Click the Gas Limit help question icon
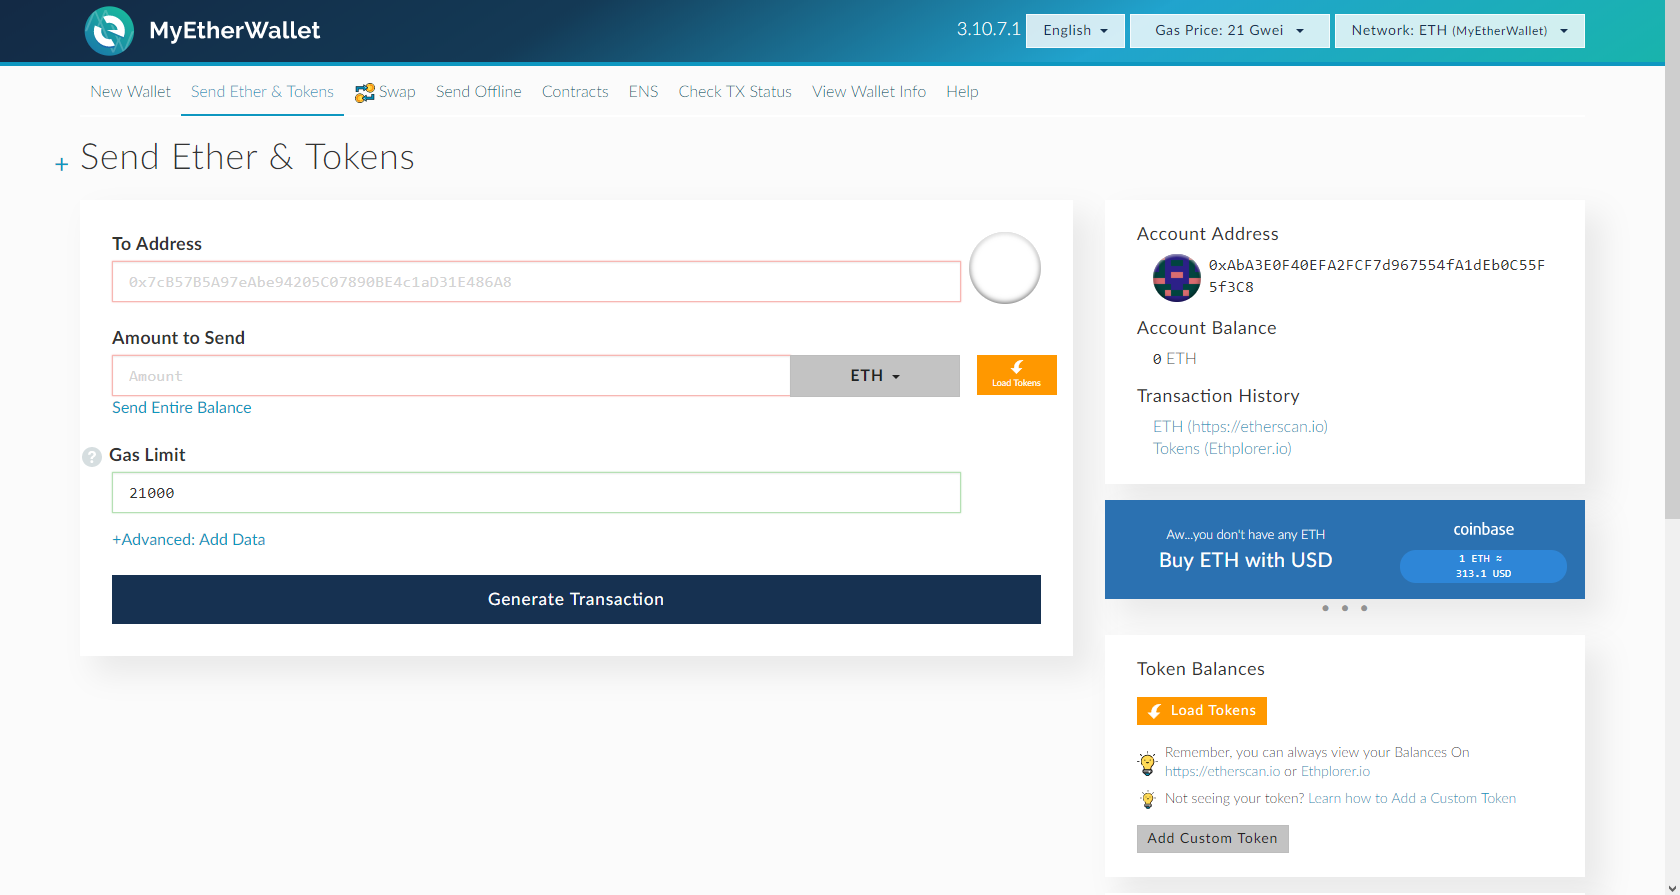 92,457
